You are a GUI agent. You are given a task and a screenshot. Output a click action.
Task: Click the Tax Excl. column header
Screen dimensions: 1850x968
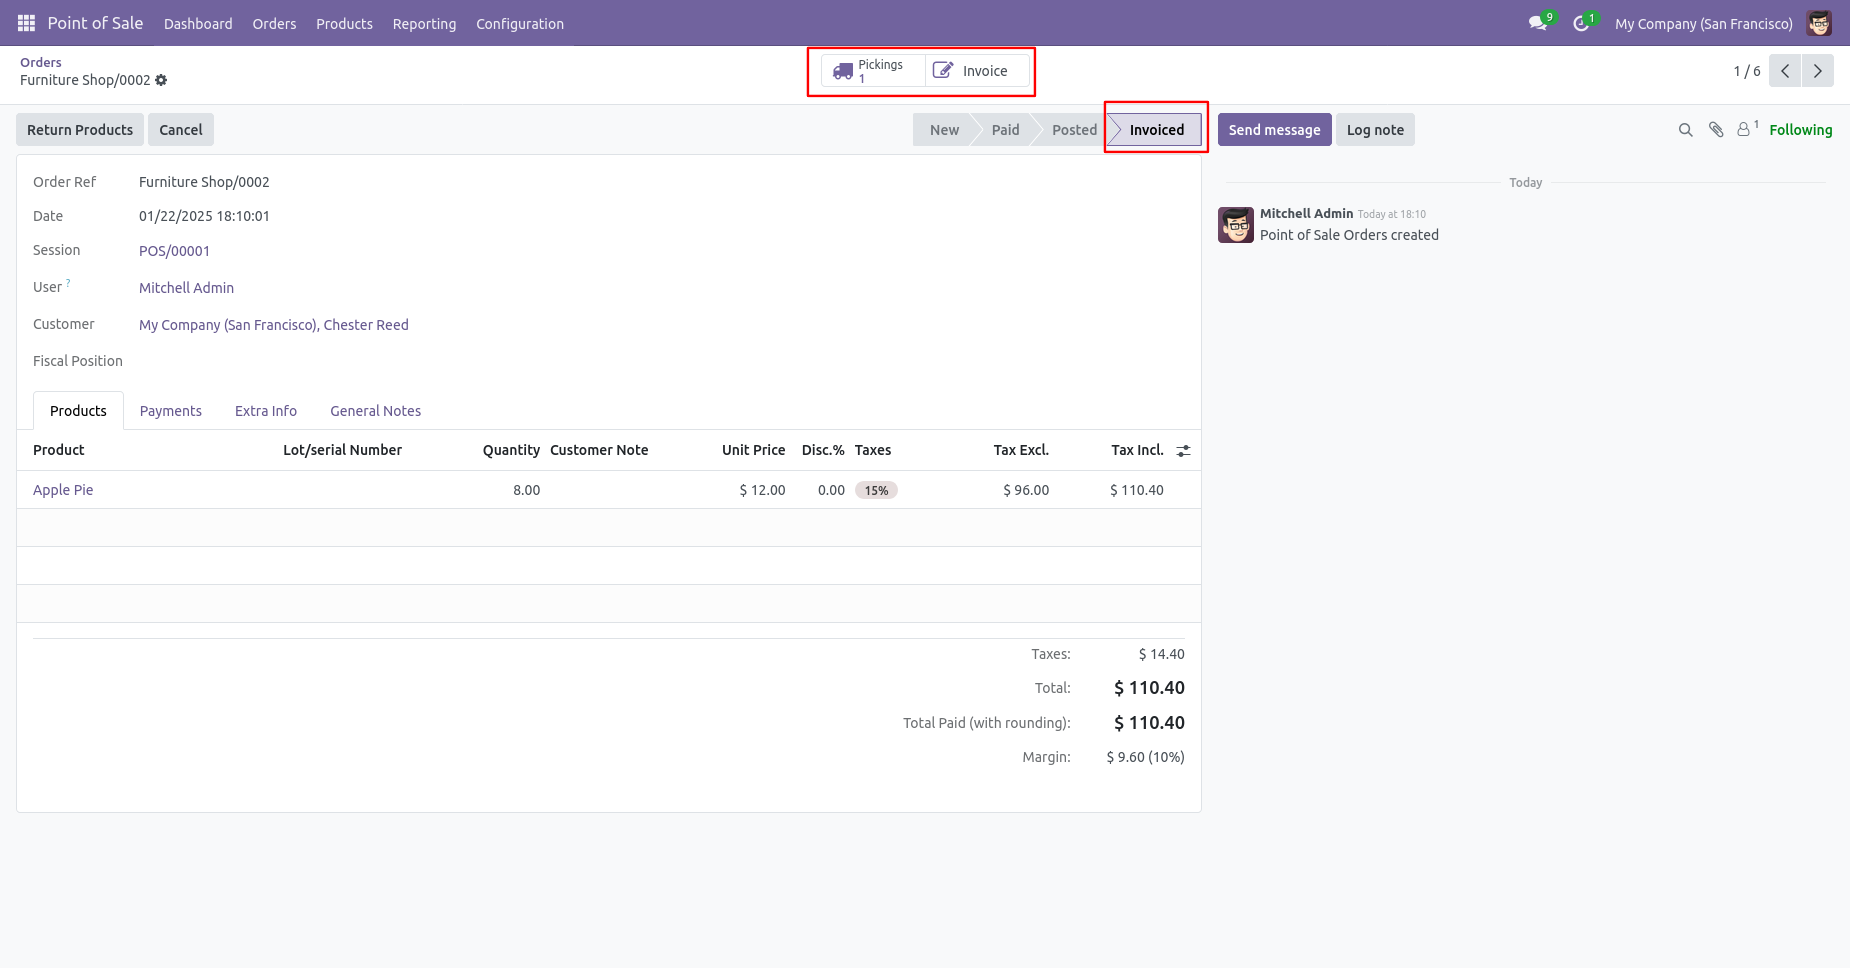pos(1021,450)
